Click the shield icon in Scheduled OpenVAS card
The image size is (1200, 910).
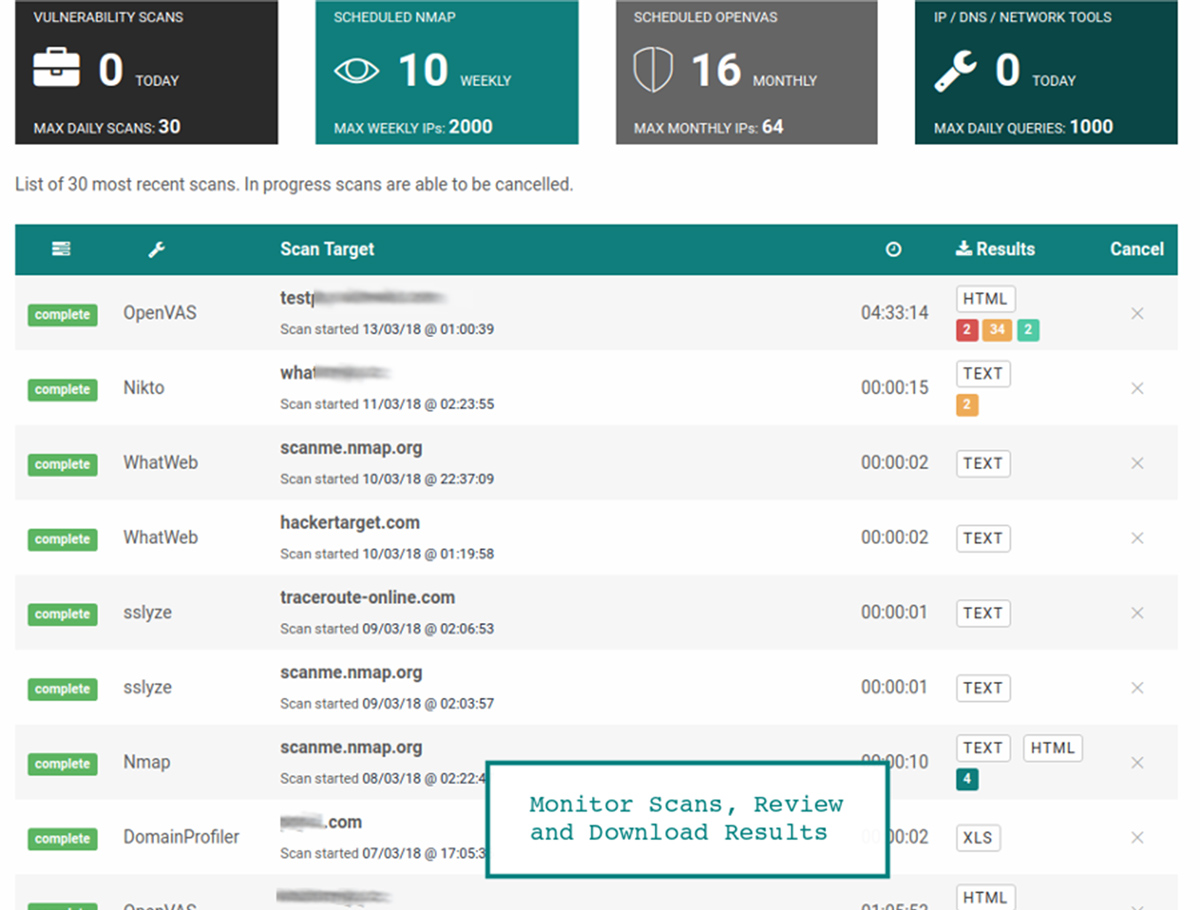point(652,71)
